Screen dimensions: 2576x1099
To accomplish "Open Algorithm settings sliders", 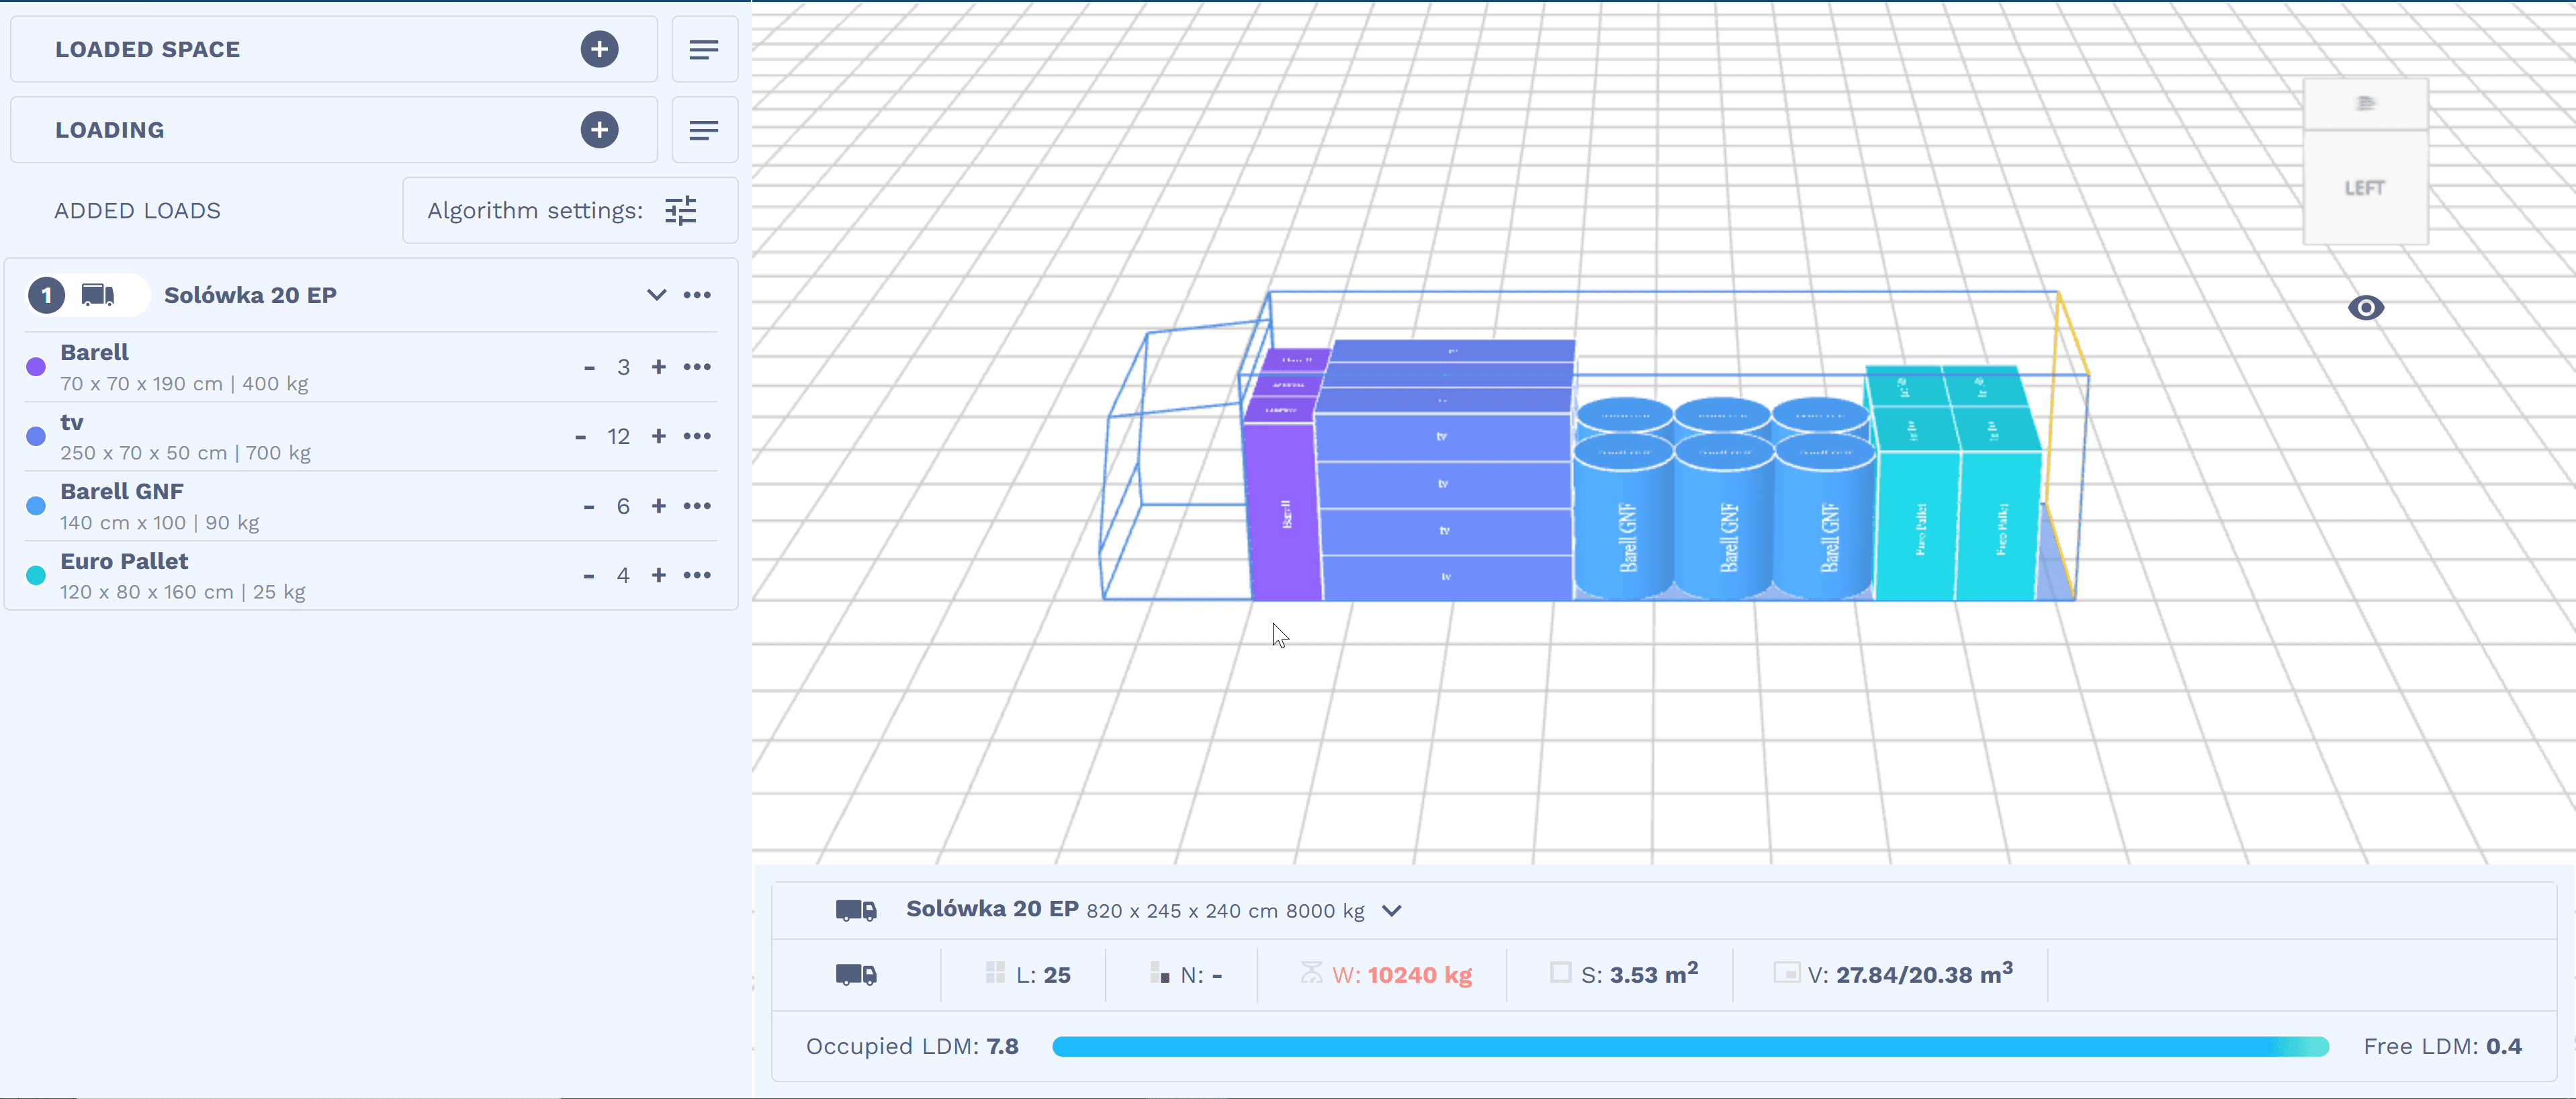I will click(x=681, y=210).
